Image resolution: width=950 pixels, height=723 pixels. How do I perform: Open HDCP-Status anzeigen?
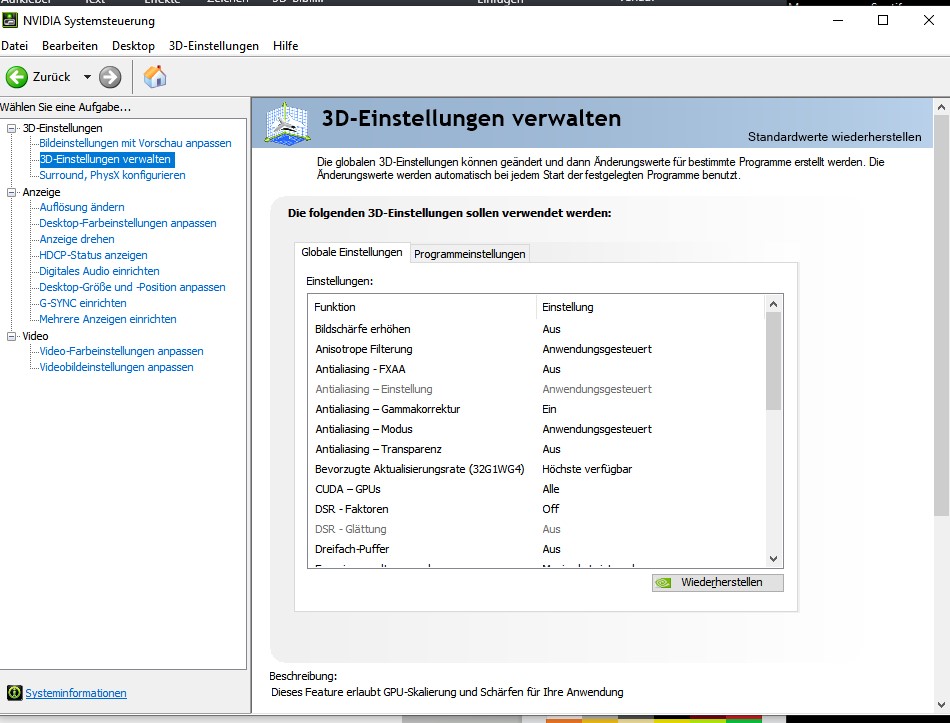pos(93,255)
